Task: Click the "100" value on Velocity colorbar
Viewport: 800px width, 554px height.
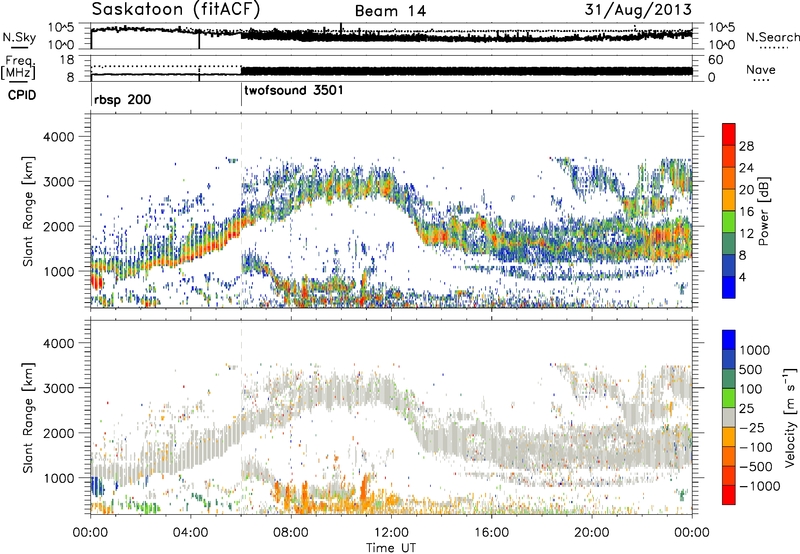Action: (751, 389)
